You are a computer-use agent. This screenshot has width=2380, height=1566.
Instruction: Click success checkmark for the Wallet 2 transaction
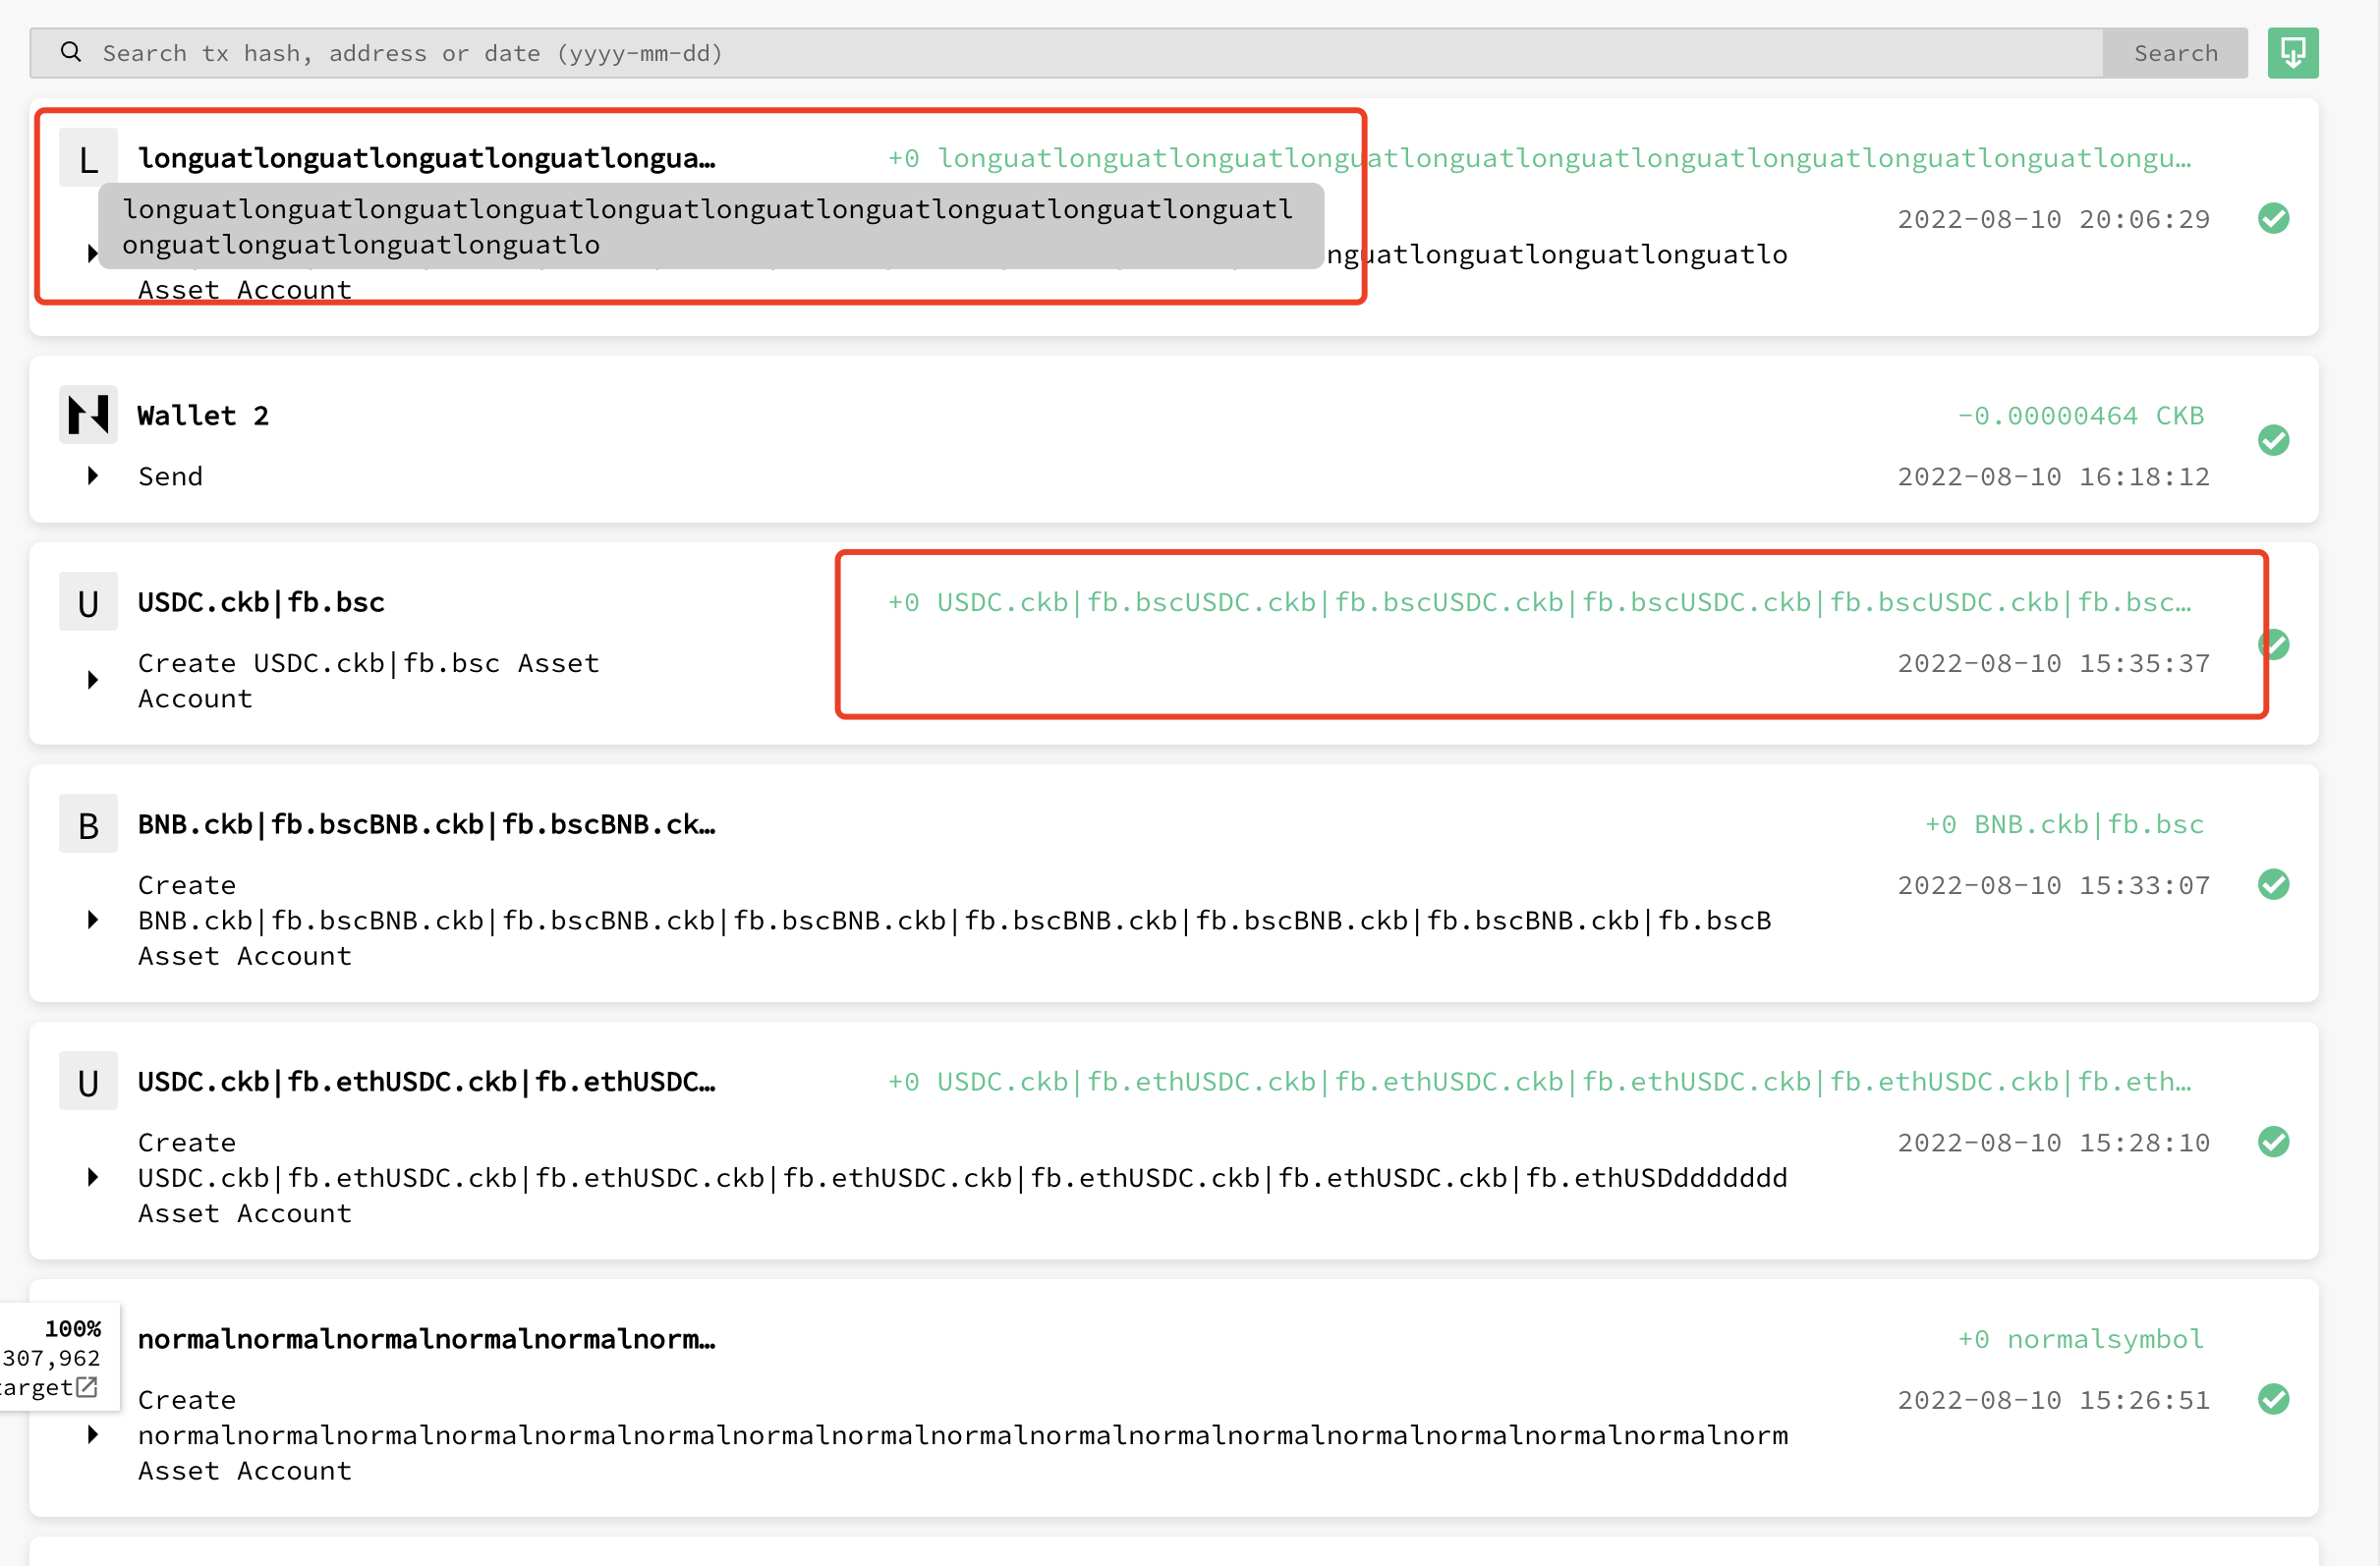click(x=2273, y=440)
